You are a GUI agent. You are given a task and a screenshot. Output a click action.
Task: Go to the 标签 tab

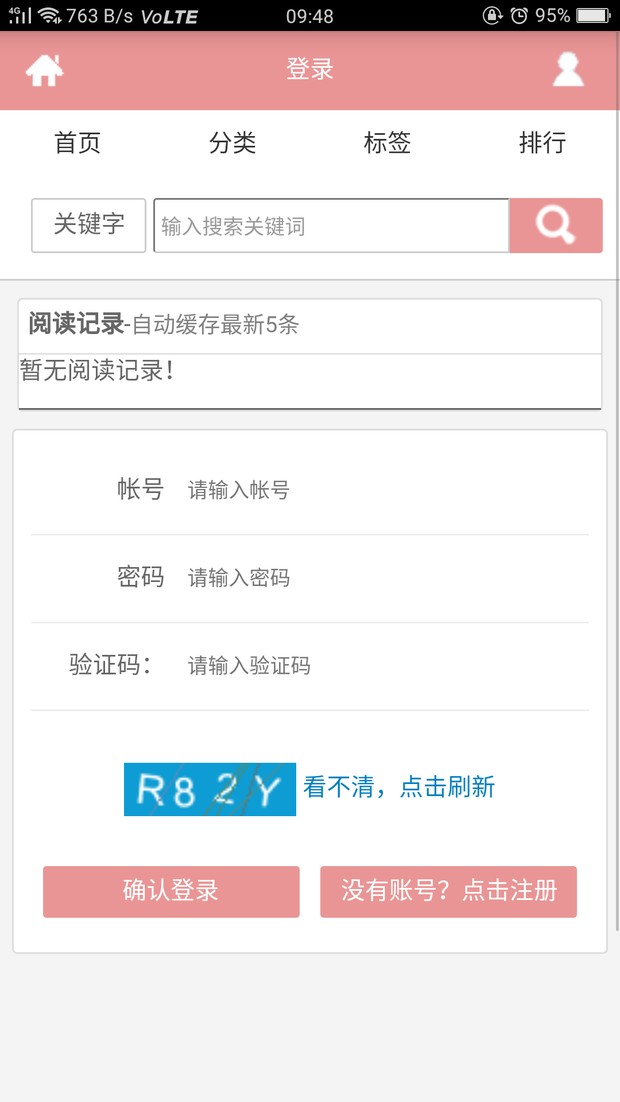pos(387,143)
